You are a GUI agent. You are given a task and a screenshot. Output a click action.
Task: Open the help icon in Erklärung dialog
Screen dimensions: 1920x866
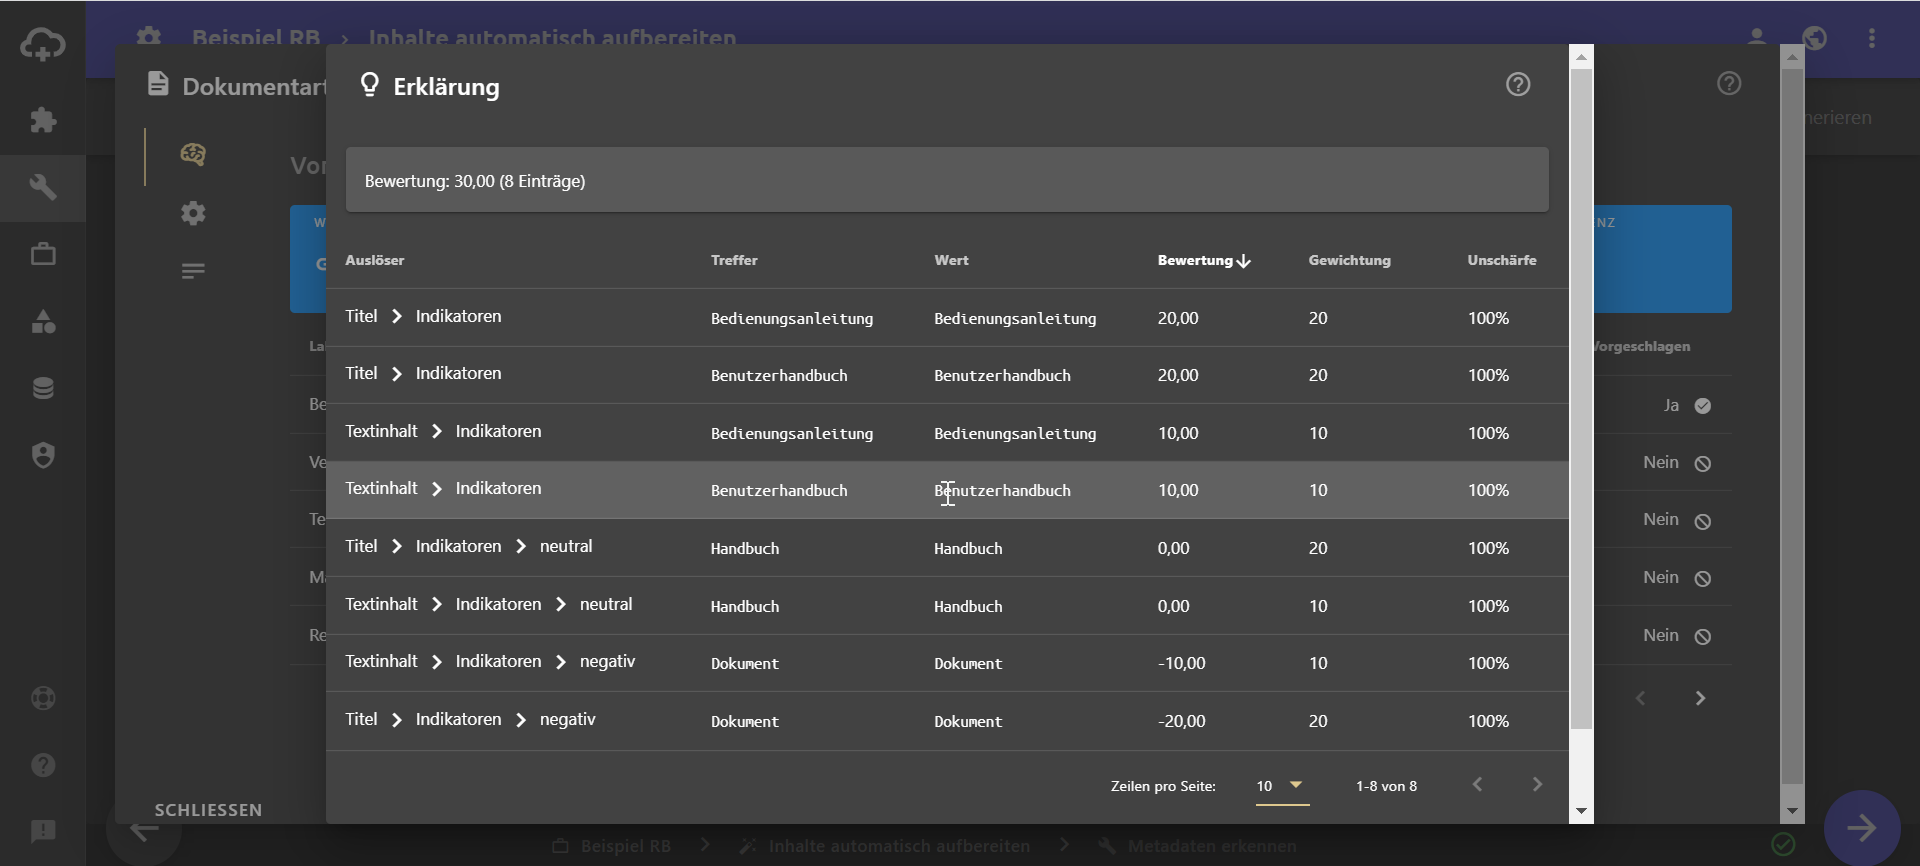pyautogui.click(x=1518, y=85)
